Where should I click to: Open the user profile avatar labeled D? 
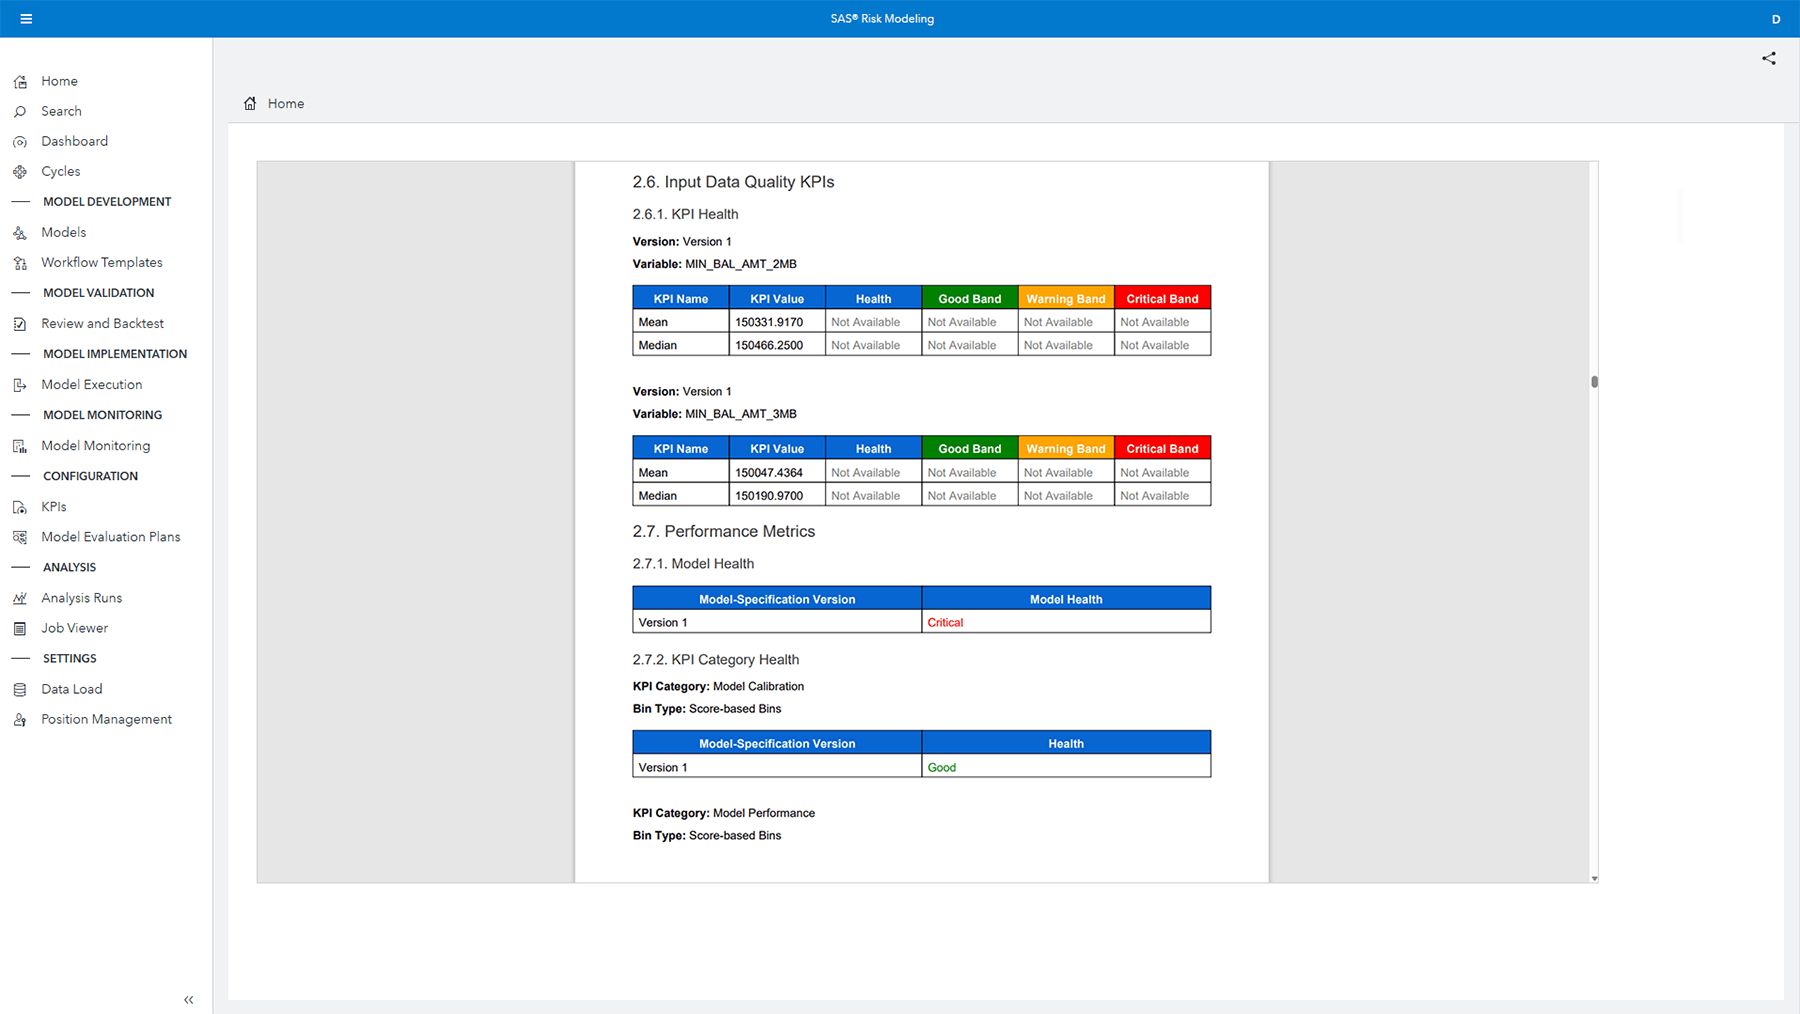pyautogui.click(x=1775, y=18)
